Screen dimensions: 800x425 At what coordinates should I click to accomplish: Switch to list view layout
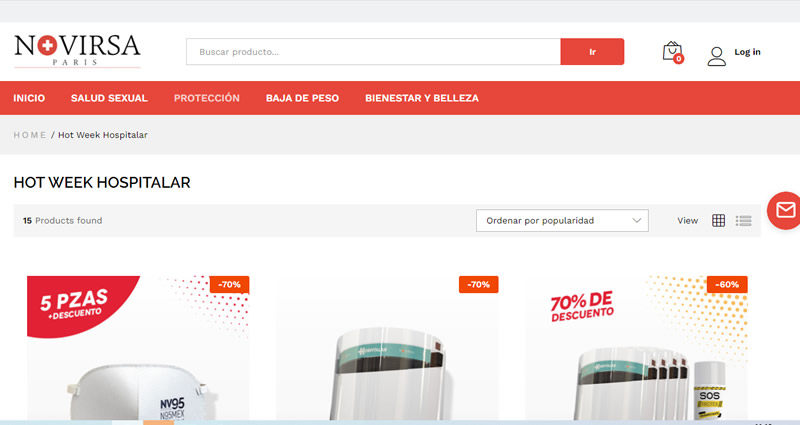tap(743, 220)
